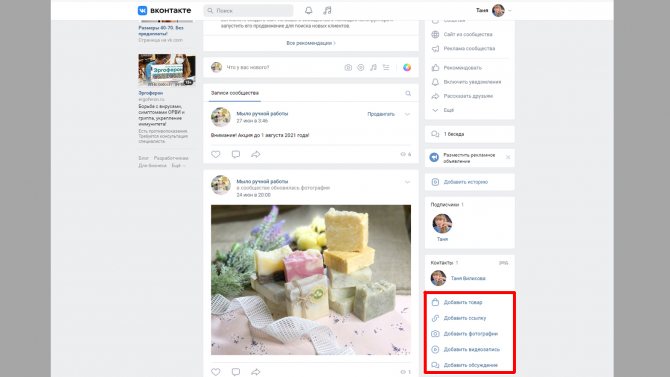Open options chevron on the 27 июн post

[x=407, y=114]
